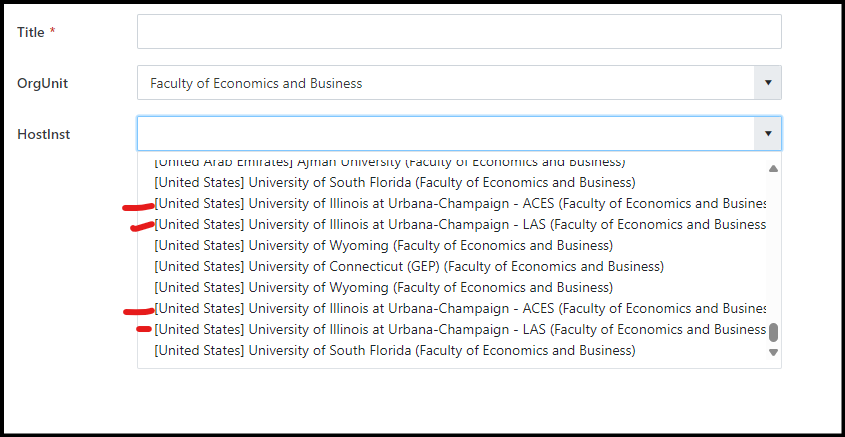Choose the bottom University of South Florida entry
845x437 pixels.
point(395,351)
